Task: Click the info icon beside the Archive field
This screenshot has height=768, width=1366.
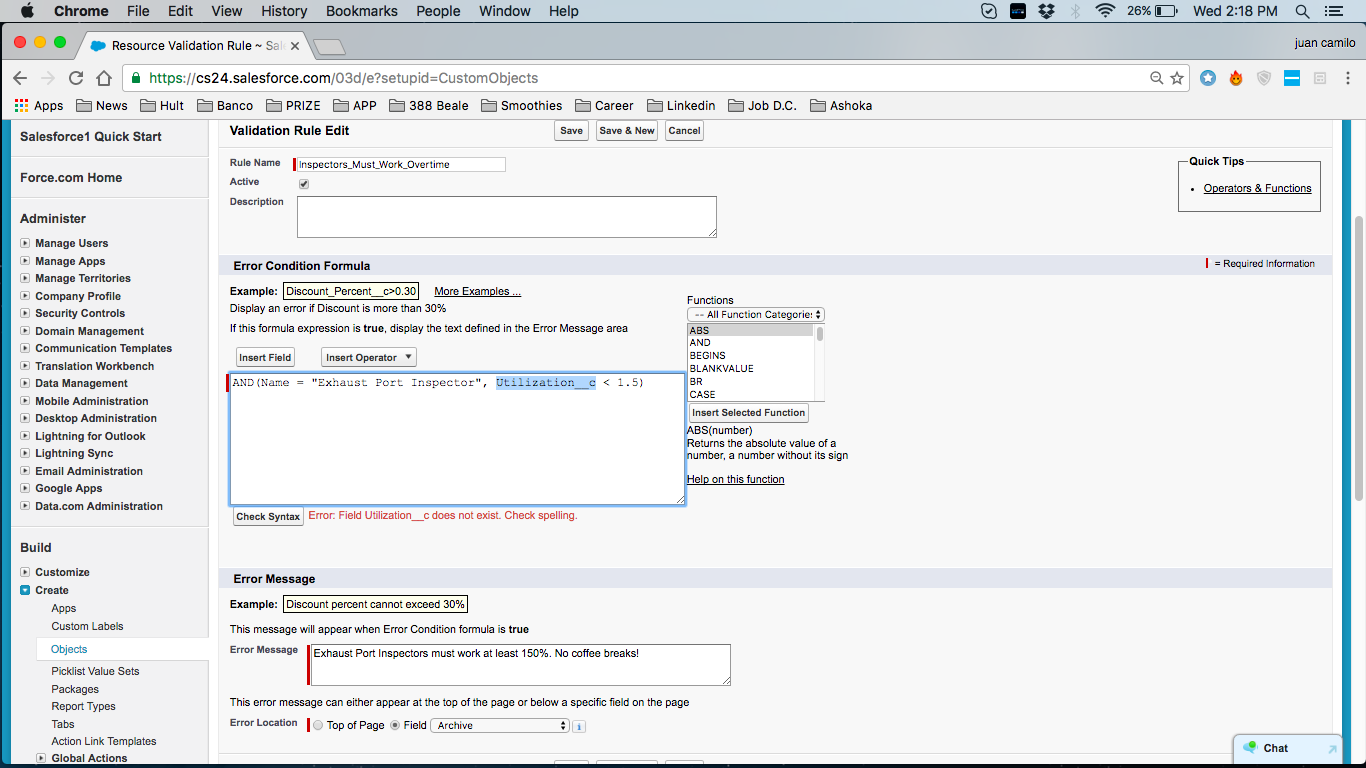Action: coord(579,726)
